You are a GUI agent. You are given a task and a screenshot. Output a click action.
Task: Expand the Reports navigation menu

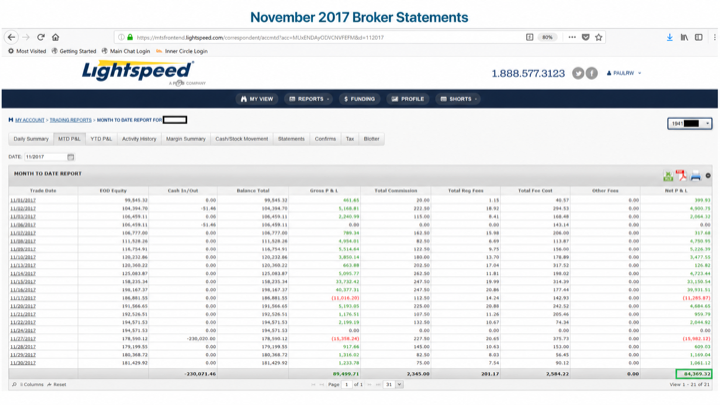(x=309, y=99)
